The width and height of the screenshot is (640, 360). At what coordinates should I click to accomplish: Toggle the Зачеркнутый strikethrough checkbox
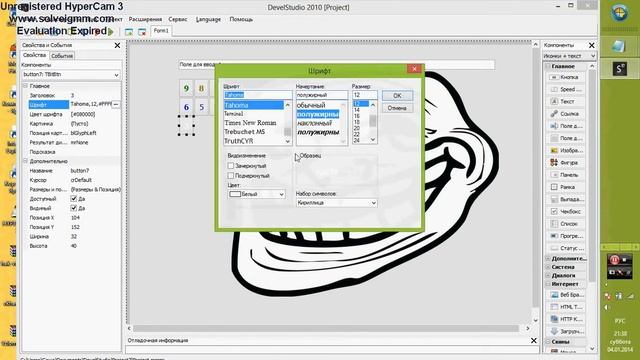point(231,166)
